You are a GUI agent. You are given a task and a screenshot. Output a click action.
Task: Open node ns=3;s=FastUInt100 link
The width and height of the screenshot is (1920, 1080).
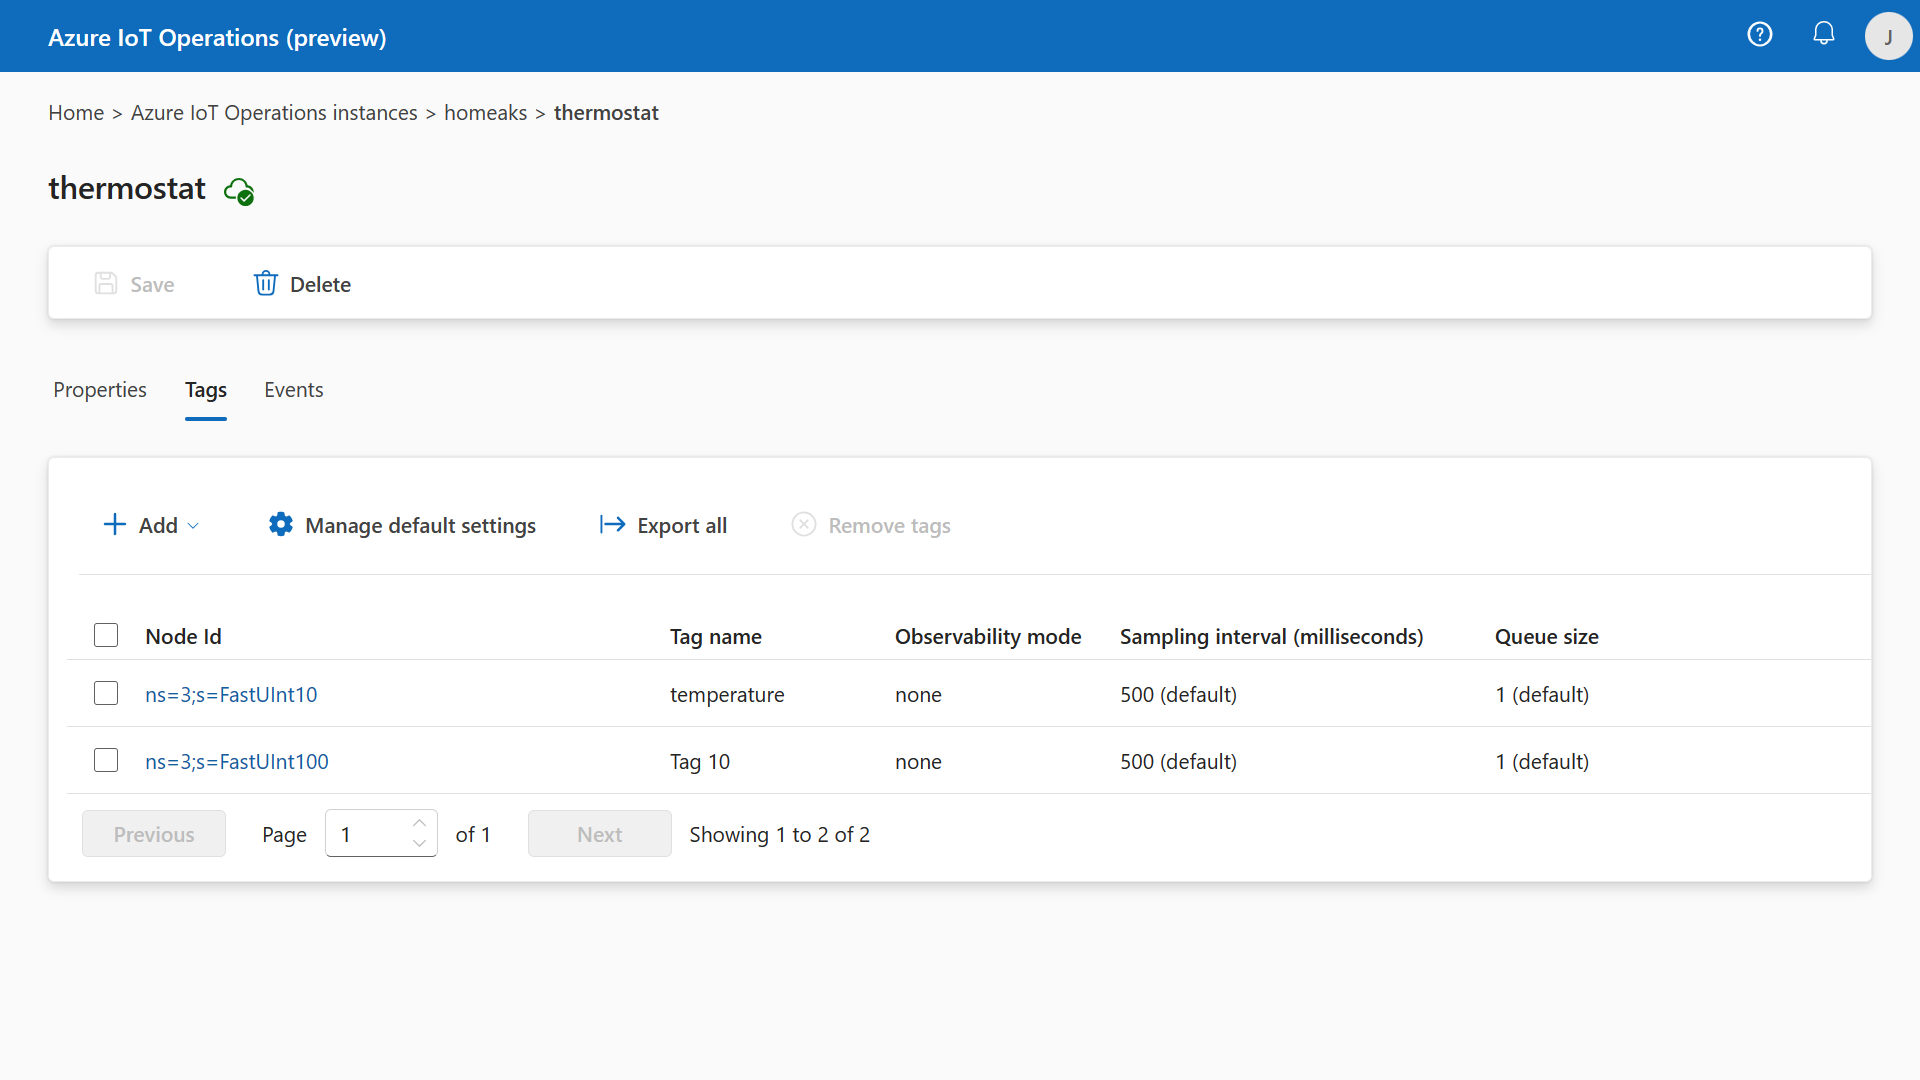[237, 762]
